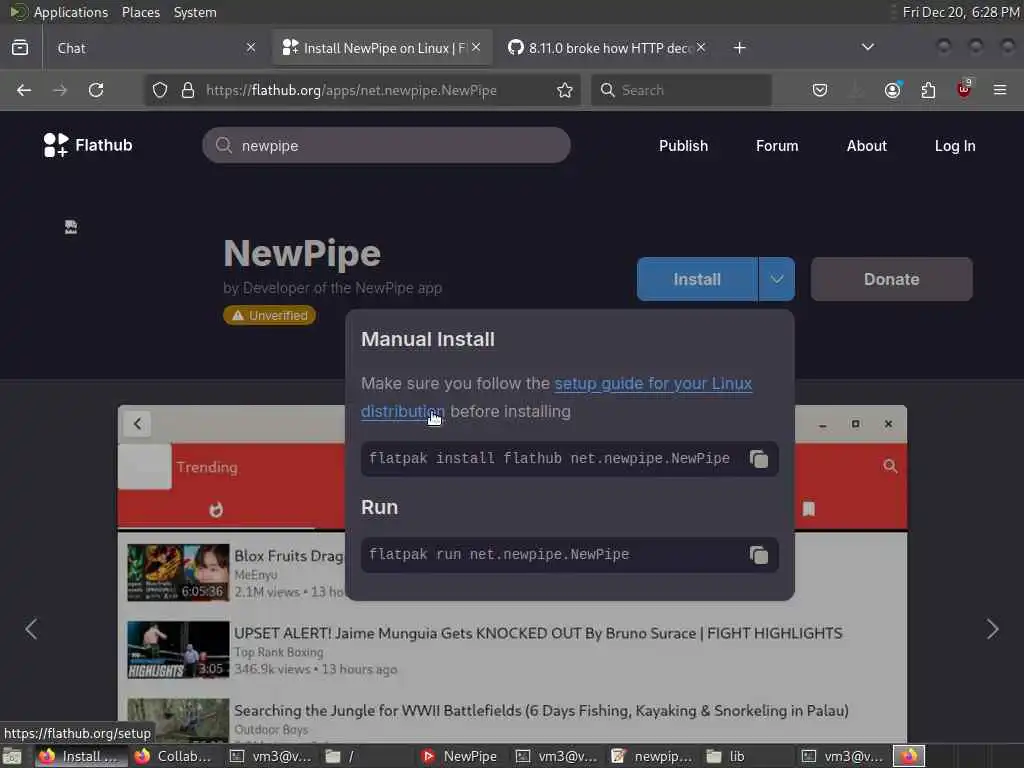Open the Firefox hamburger menu
This screenshot has width=1024, height=768.
[1000, 90]
